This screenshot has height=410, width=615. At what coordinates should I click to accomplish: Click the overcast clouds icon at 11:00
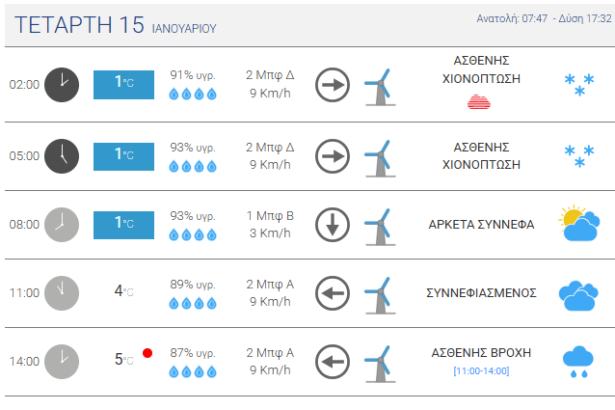pyautogui.click(x=578, y=293)
